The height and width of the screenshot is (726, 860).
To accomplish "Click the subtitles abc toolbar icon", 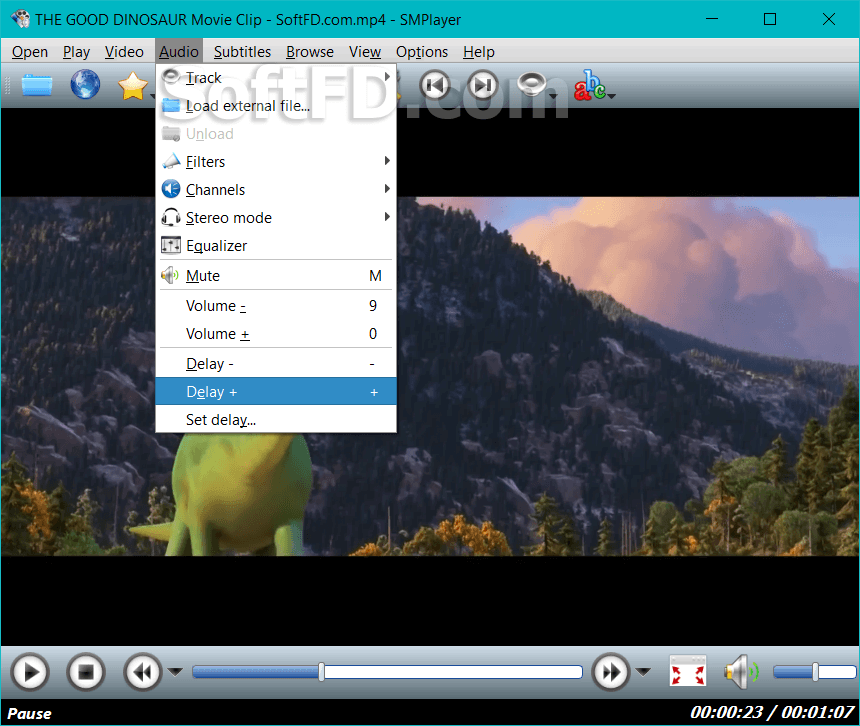I will point(590,85).
